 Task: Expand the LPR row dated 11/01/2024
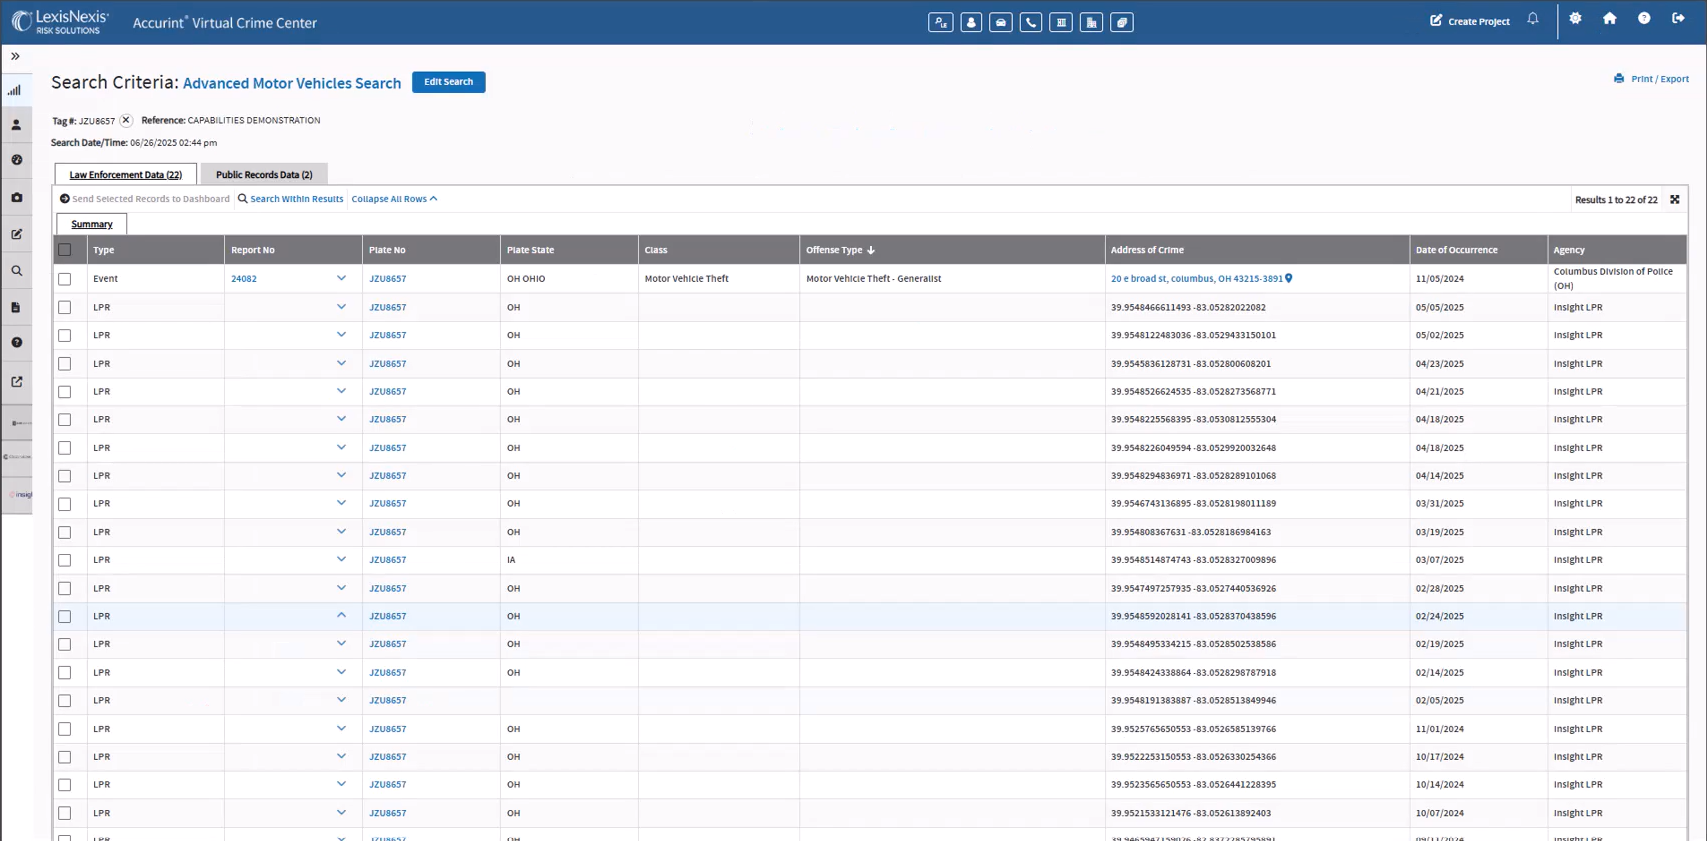pyautogui.click(x=341, y=728)
